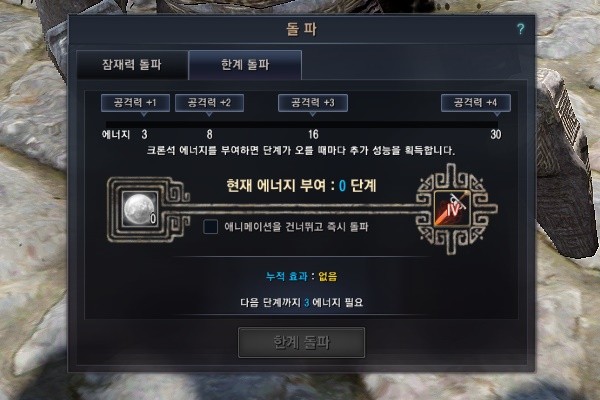Click the 돌파 window title

click(x=302, y=29)
